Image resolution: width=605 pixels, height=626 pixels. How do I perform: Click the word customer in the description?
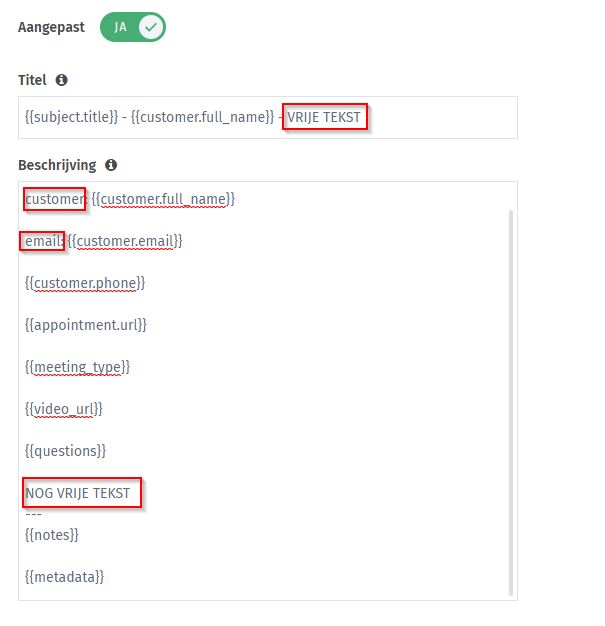point(55,199)
